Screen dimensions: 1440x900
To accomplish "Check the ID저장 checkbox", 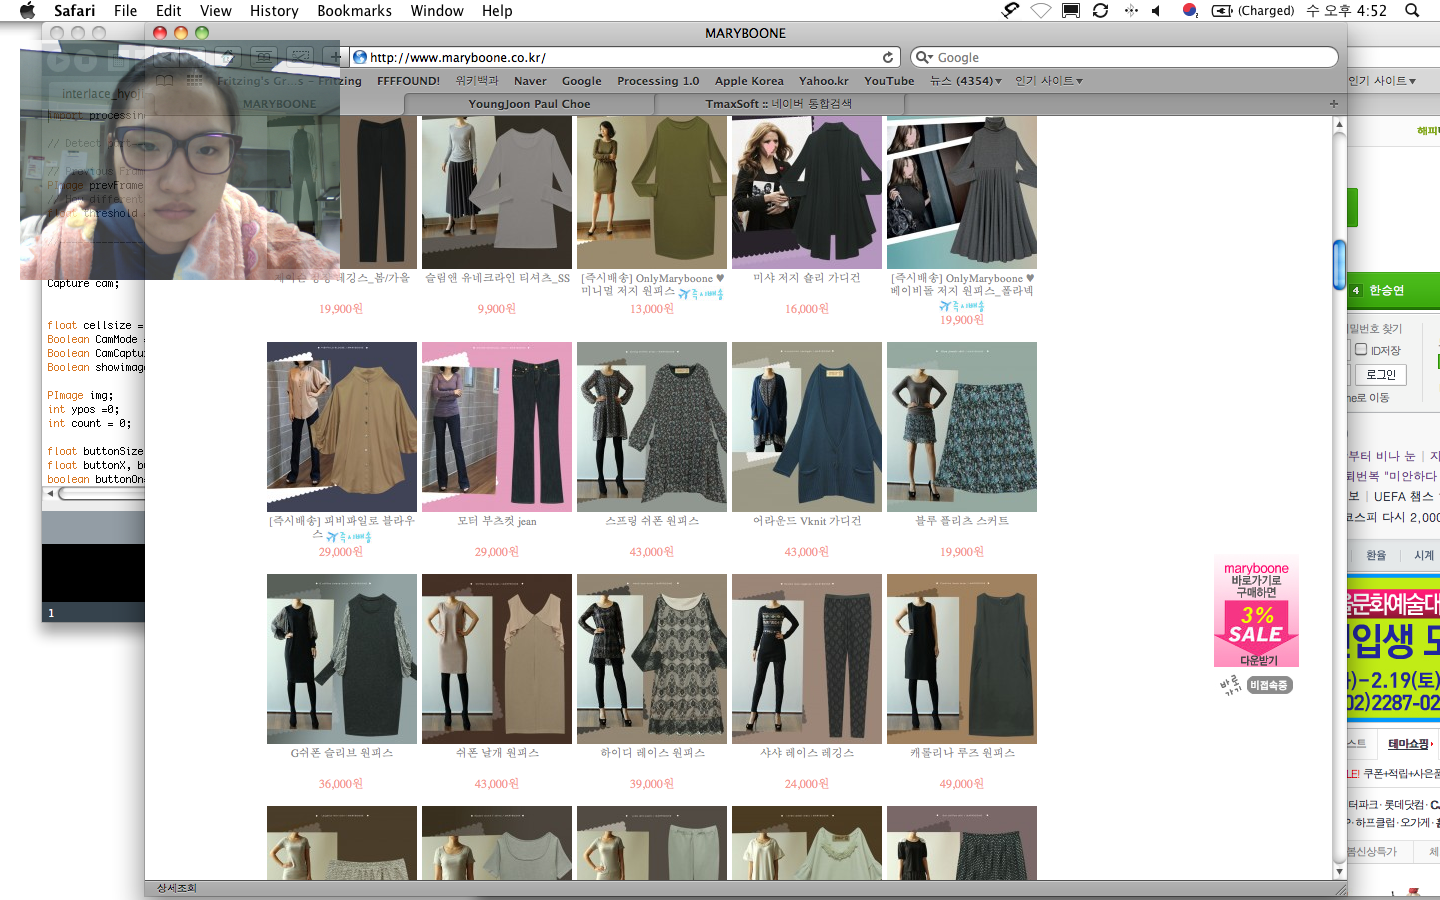I will click(x=1361, y=350).
